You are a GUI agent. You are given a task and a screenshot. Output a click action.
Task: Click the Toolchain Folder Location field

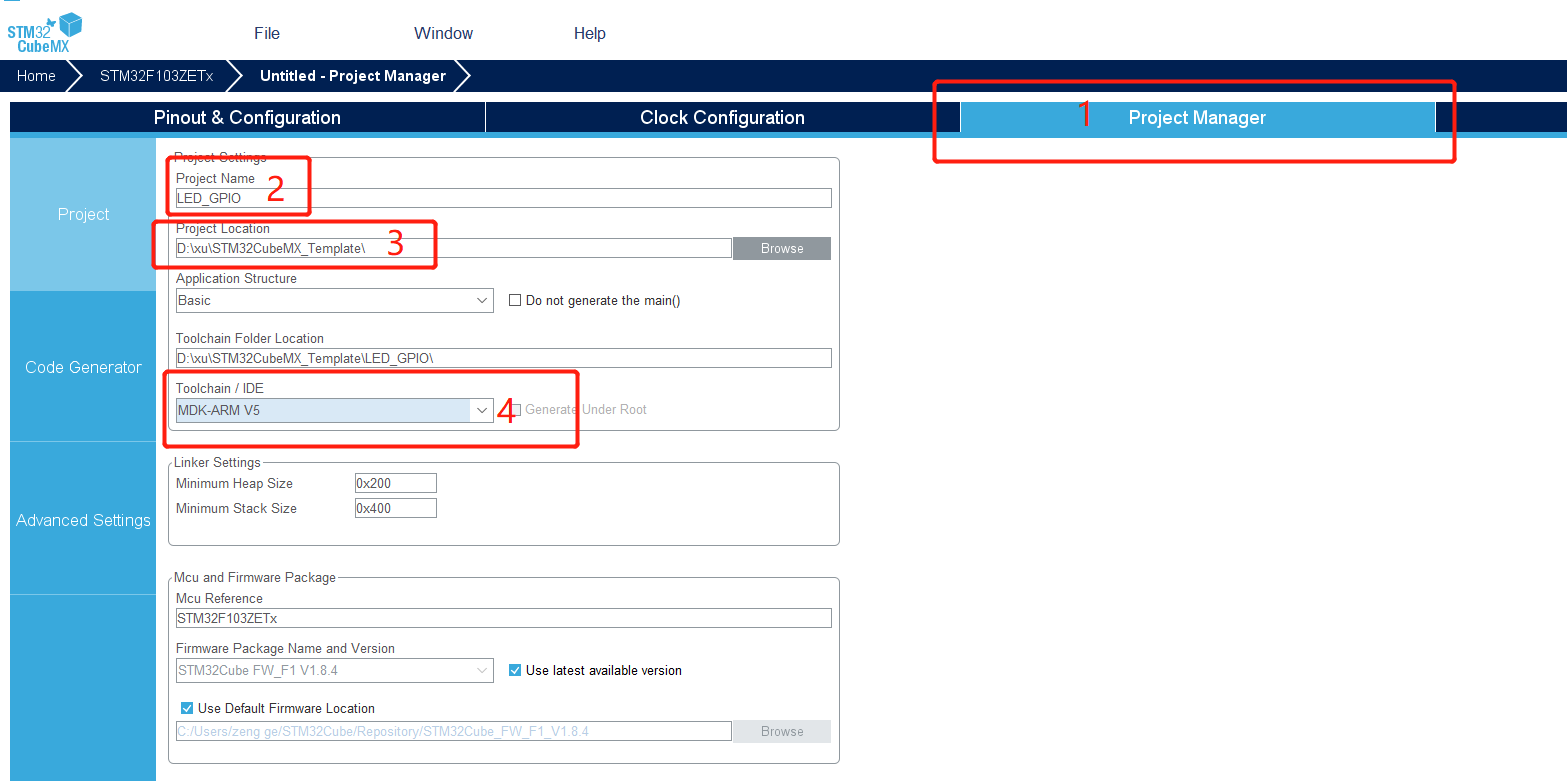[503, 358]
